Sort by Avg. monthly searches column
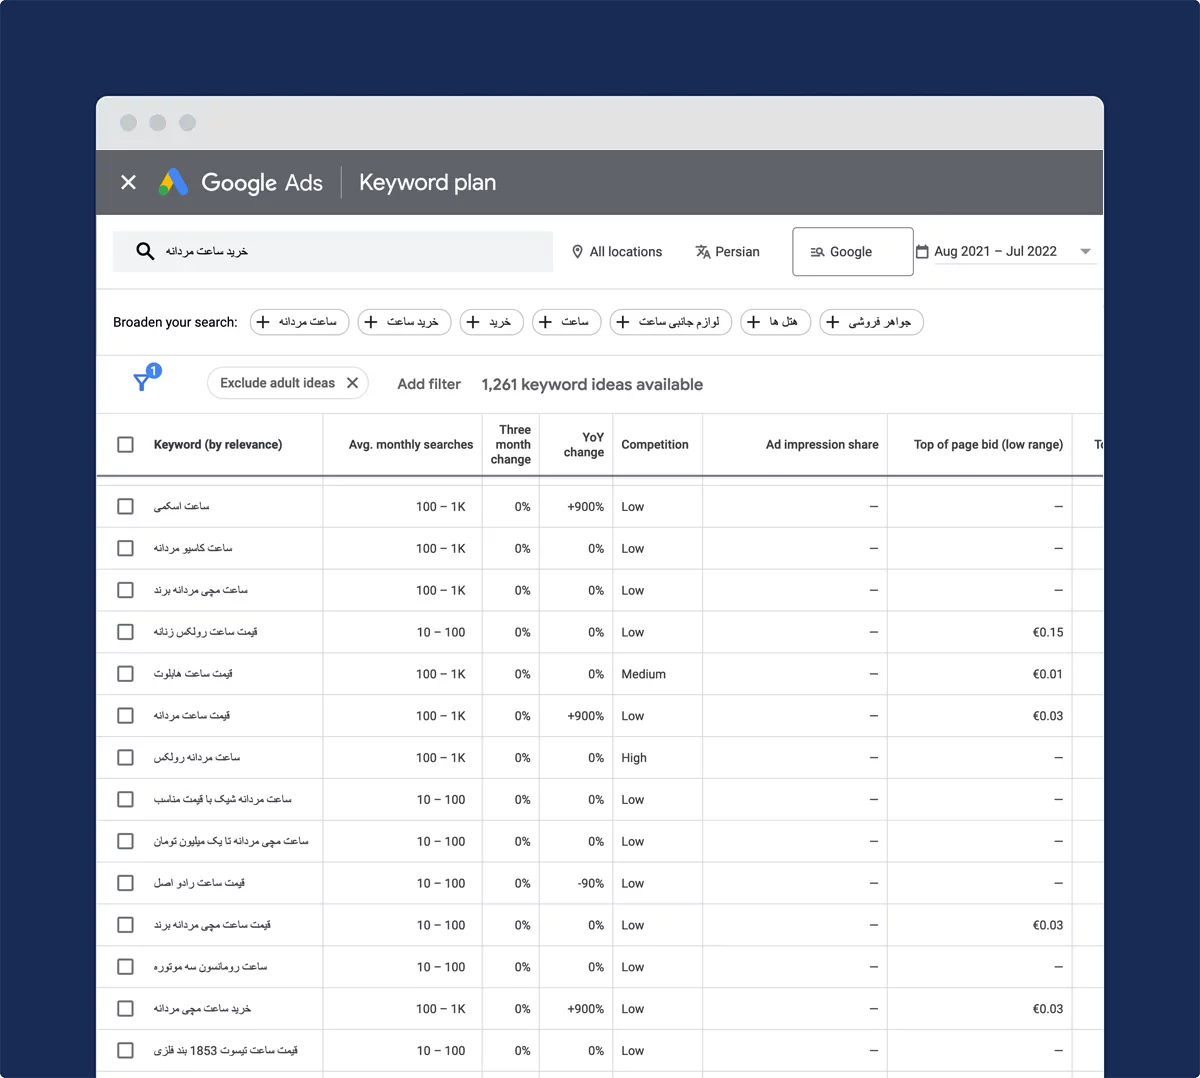 click(410, 445)
